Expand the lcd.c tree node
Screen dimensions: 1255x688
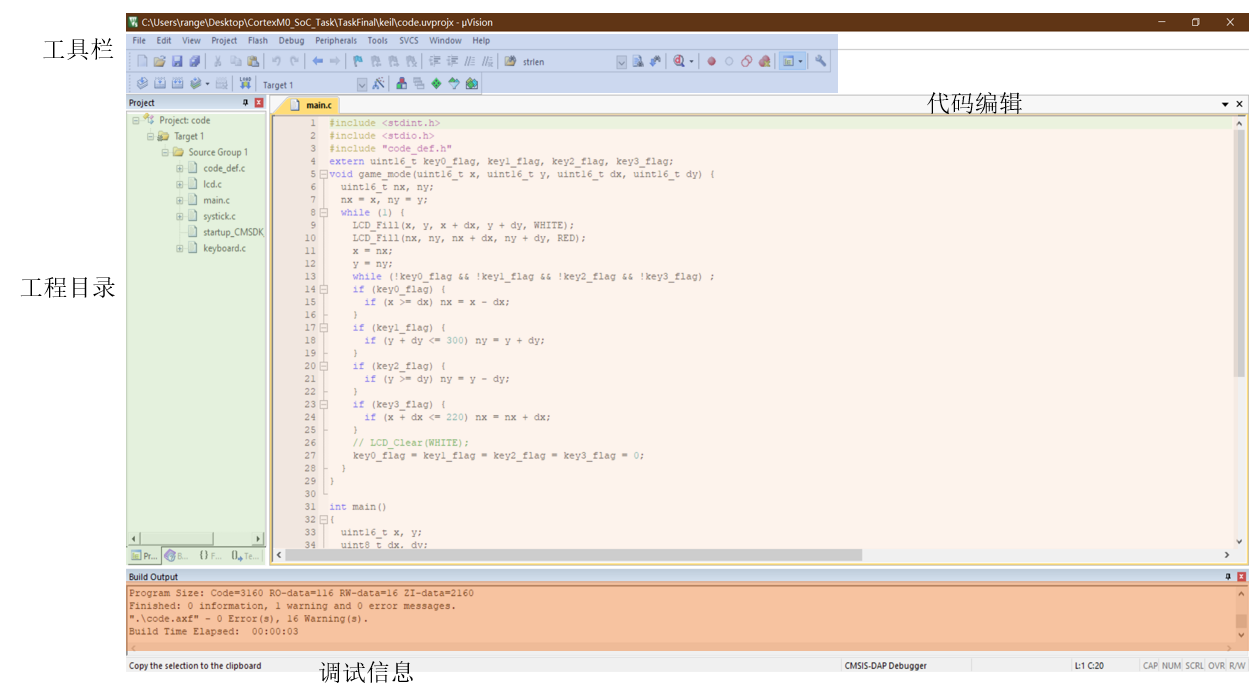[180, 184]
